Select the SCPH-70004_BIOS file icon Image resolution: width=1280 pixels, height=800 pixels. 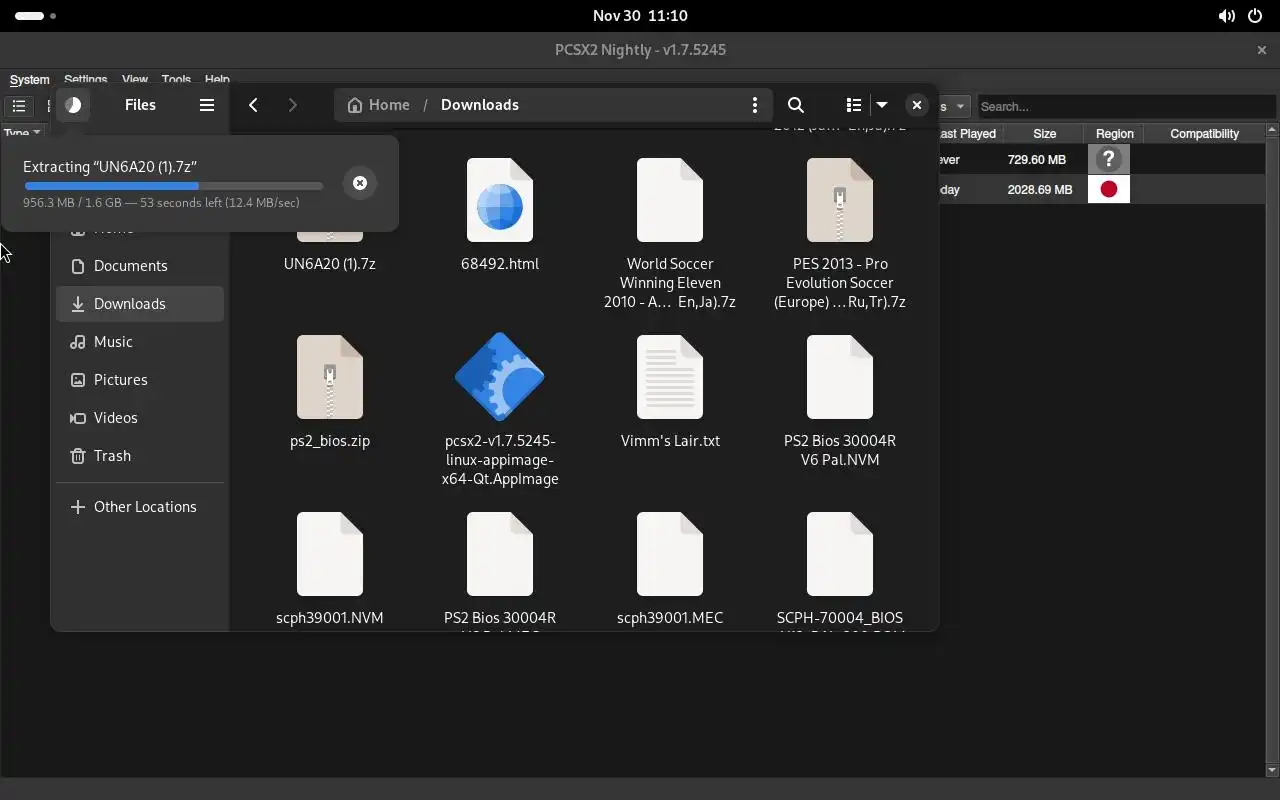click(840, 554)
